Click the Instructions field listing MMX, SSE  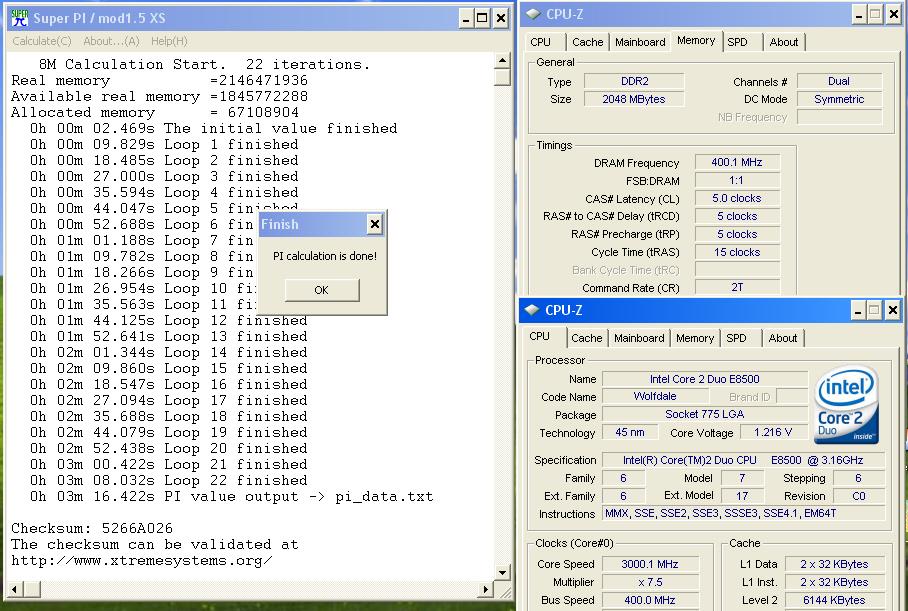pos(744,514)
